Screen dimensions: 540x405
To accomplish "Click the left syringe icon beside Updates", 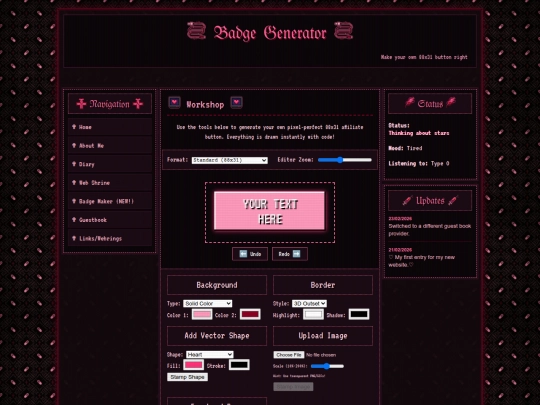I will tap(407, 200).
